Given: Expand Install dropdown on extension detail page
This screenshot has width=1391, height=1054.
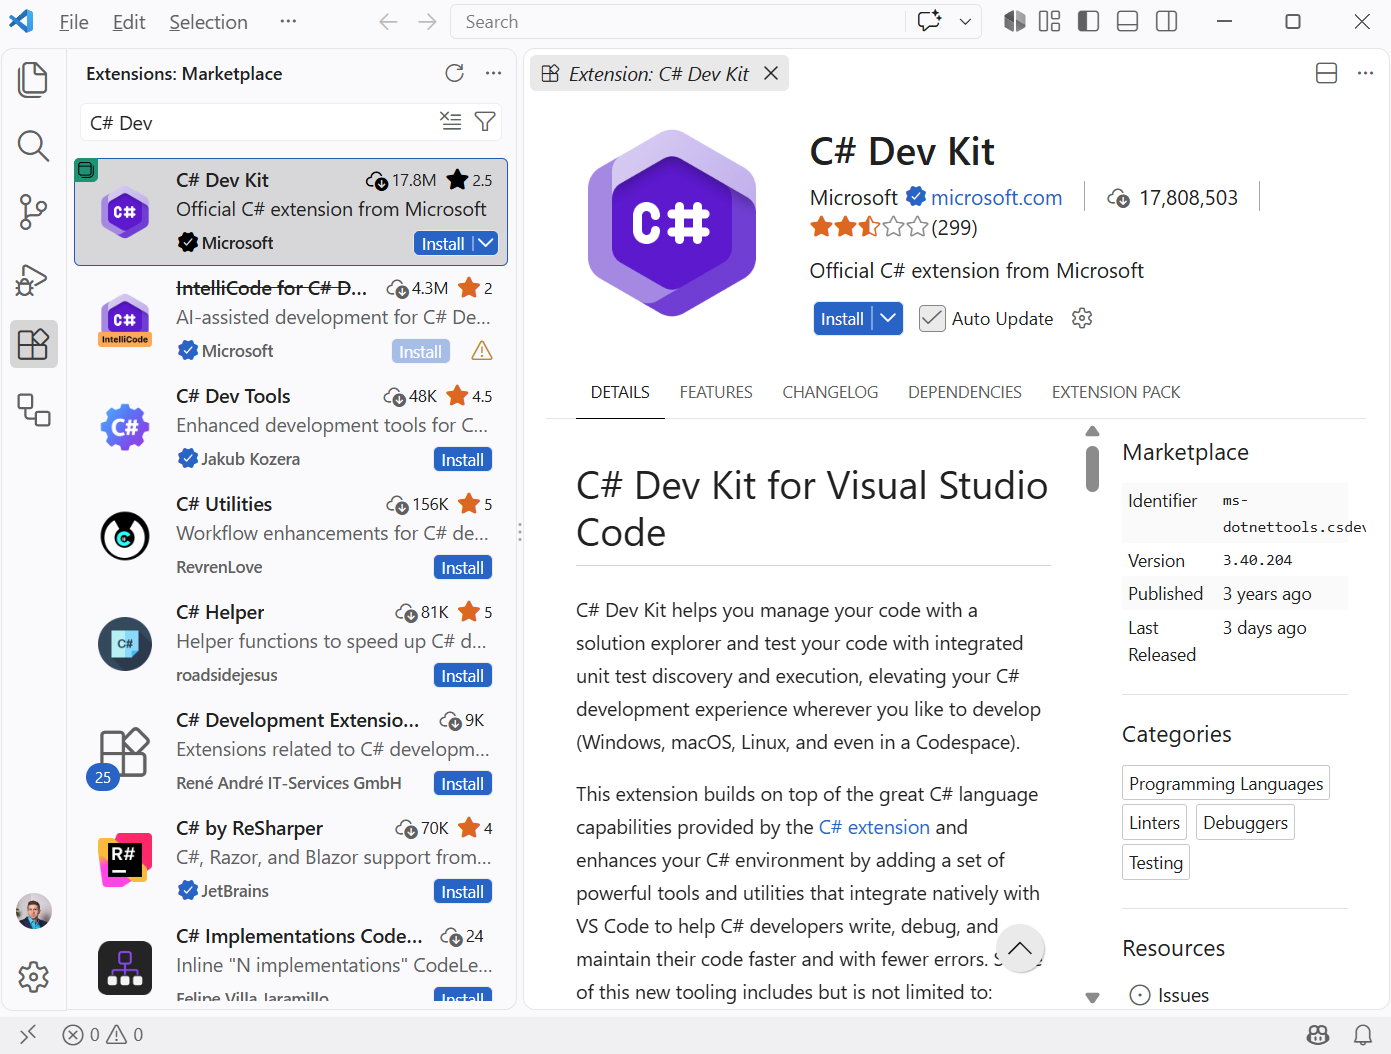Looking at the screenshot, I should [x=888, y=318].
